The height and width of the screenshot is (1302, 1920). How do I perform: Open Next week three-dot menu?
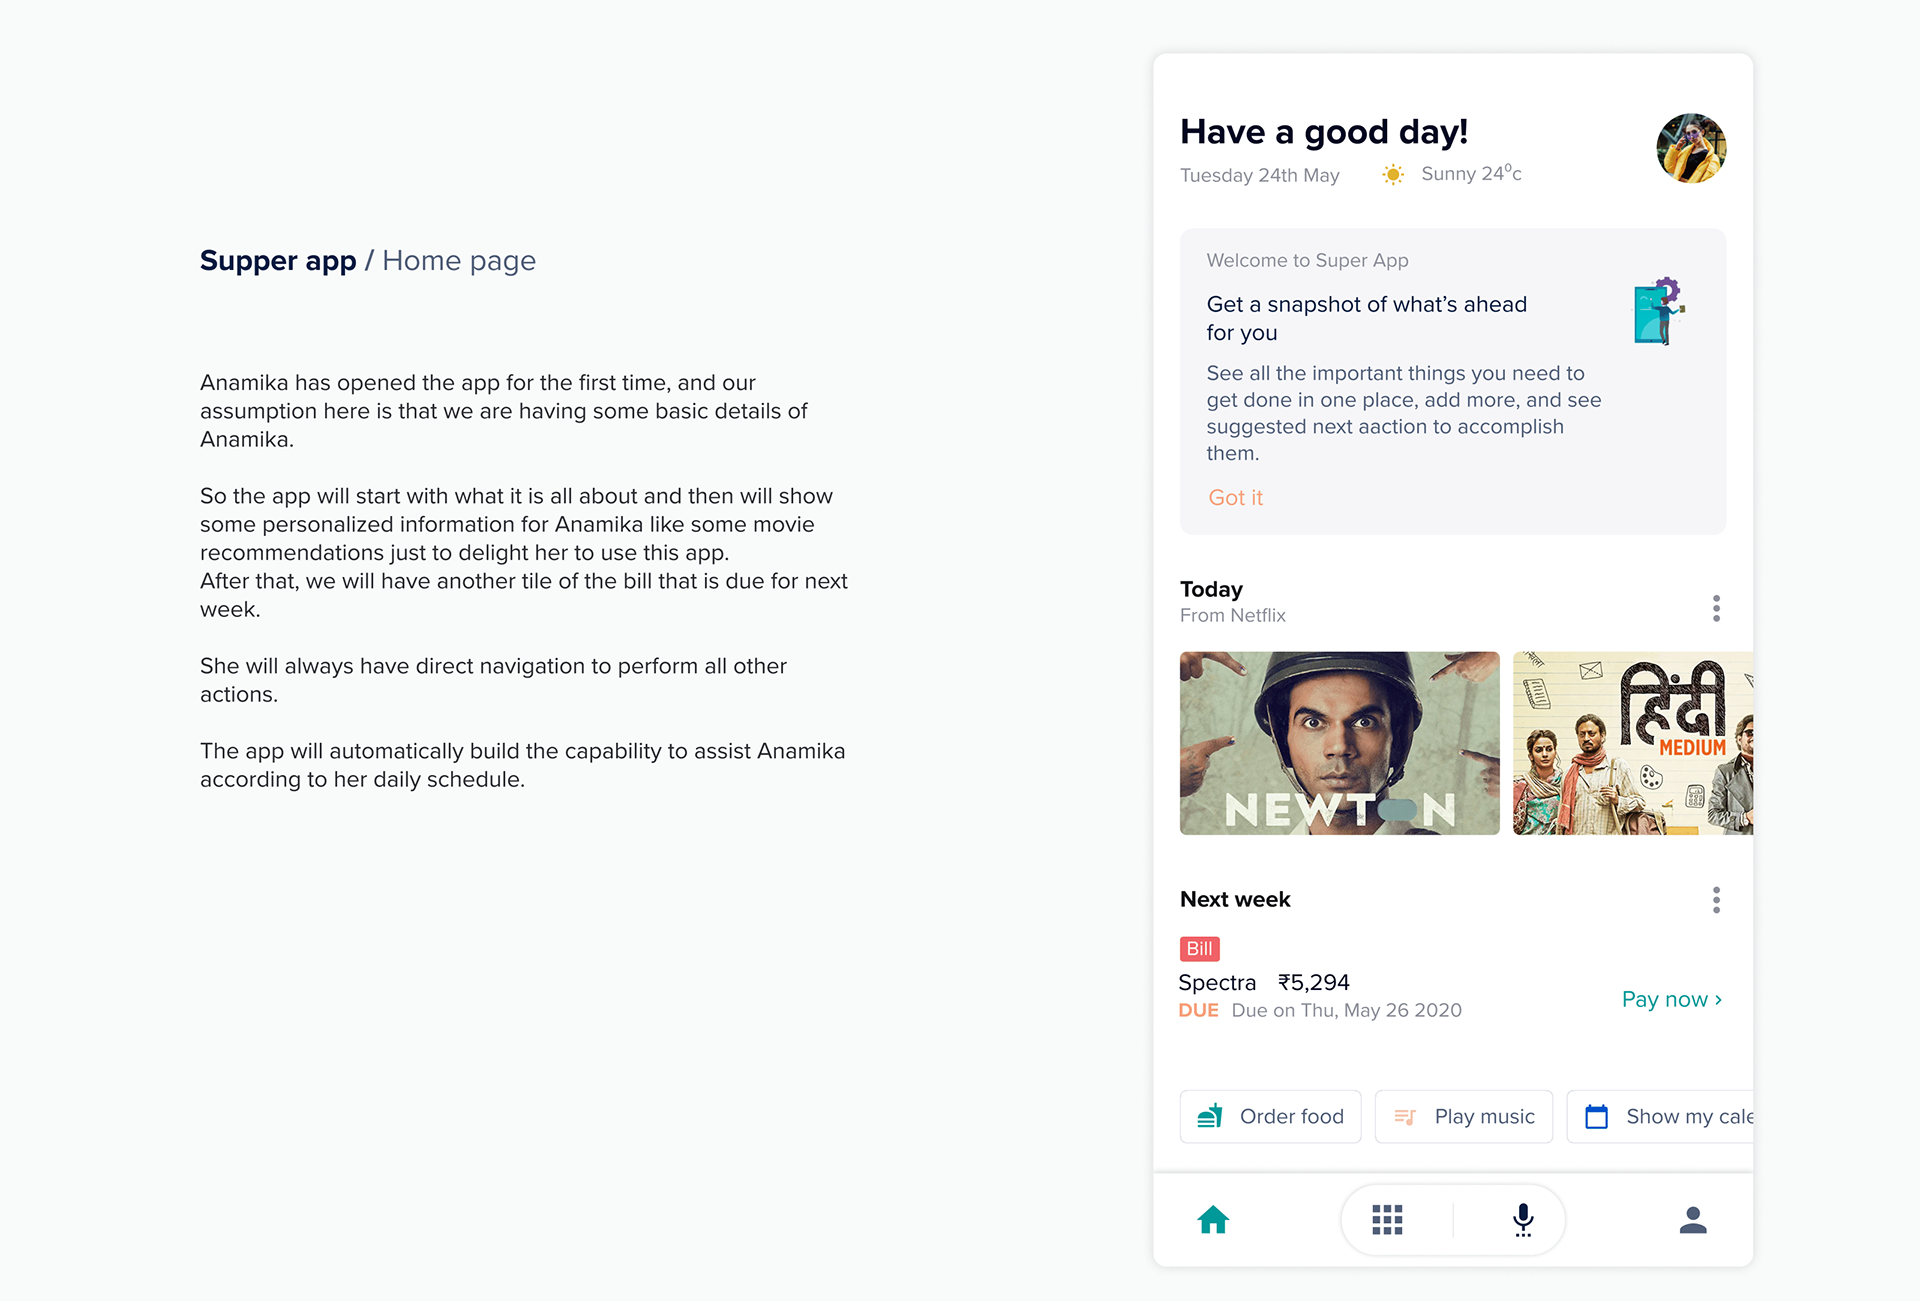[1716, 900]
